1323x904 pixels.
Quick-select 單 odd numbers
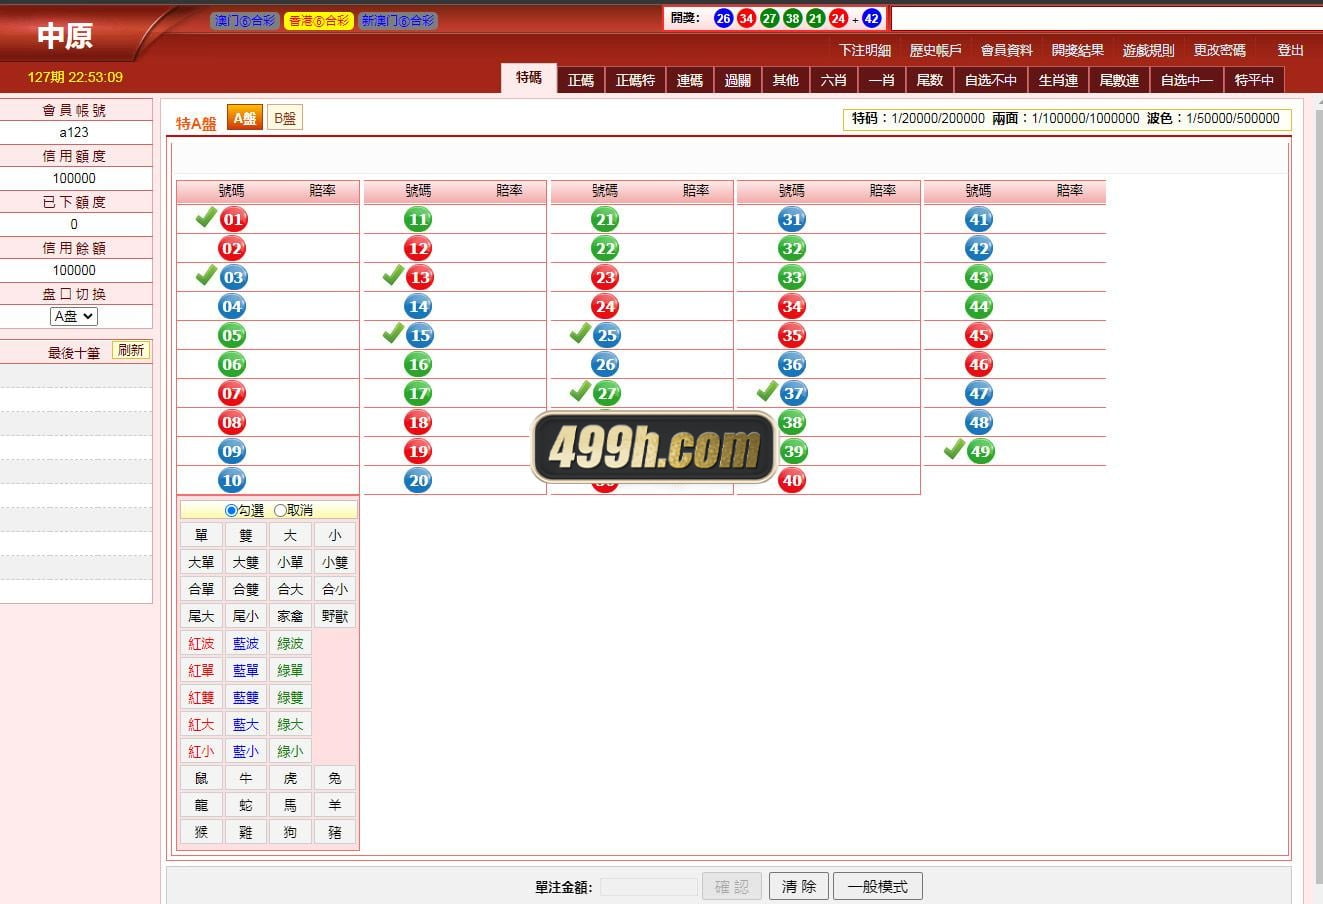click(202, 535)
